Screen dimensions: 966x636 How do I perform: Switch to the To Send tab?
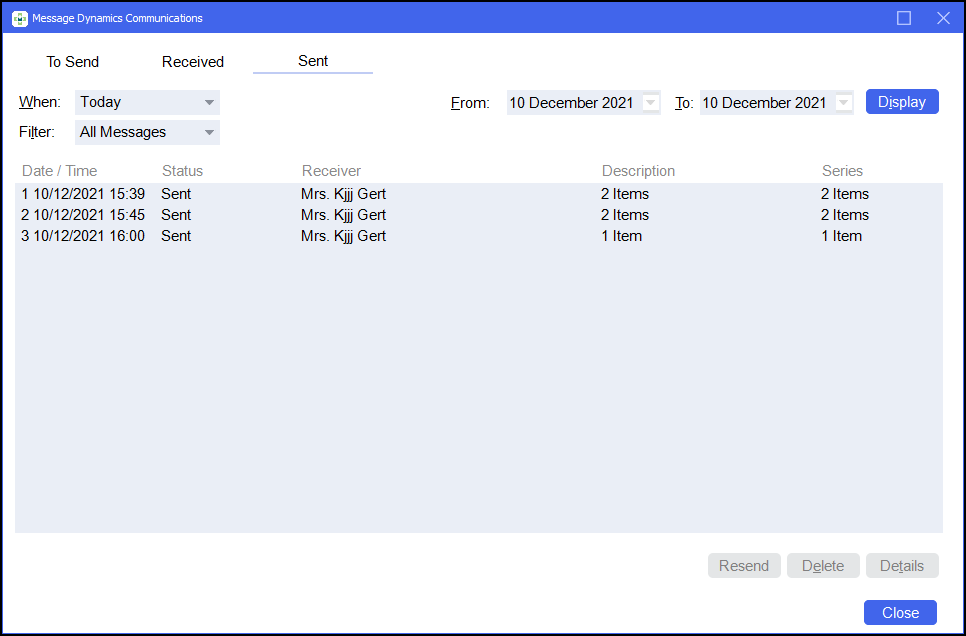point(73,62)
